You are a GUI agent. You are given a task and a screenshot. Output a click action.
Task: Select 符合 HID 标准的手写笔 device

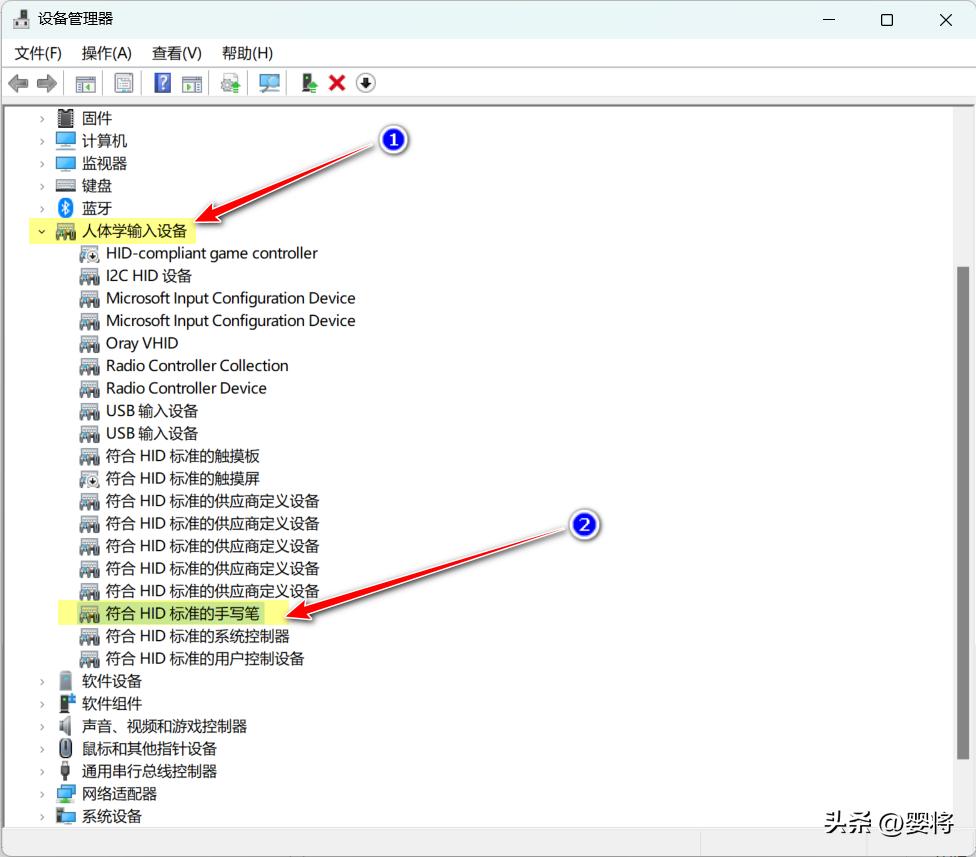(182, 614)
